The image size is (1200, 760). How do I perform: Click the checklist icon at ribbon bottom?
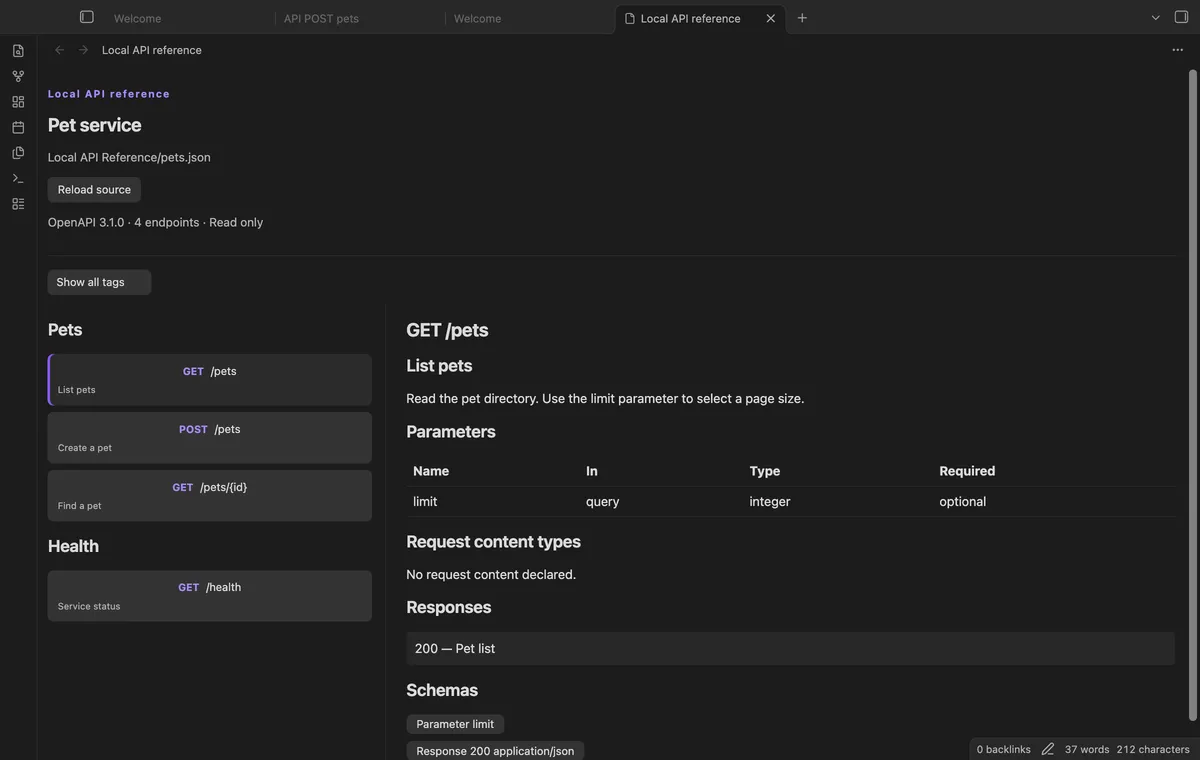click(18, 204)
